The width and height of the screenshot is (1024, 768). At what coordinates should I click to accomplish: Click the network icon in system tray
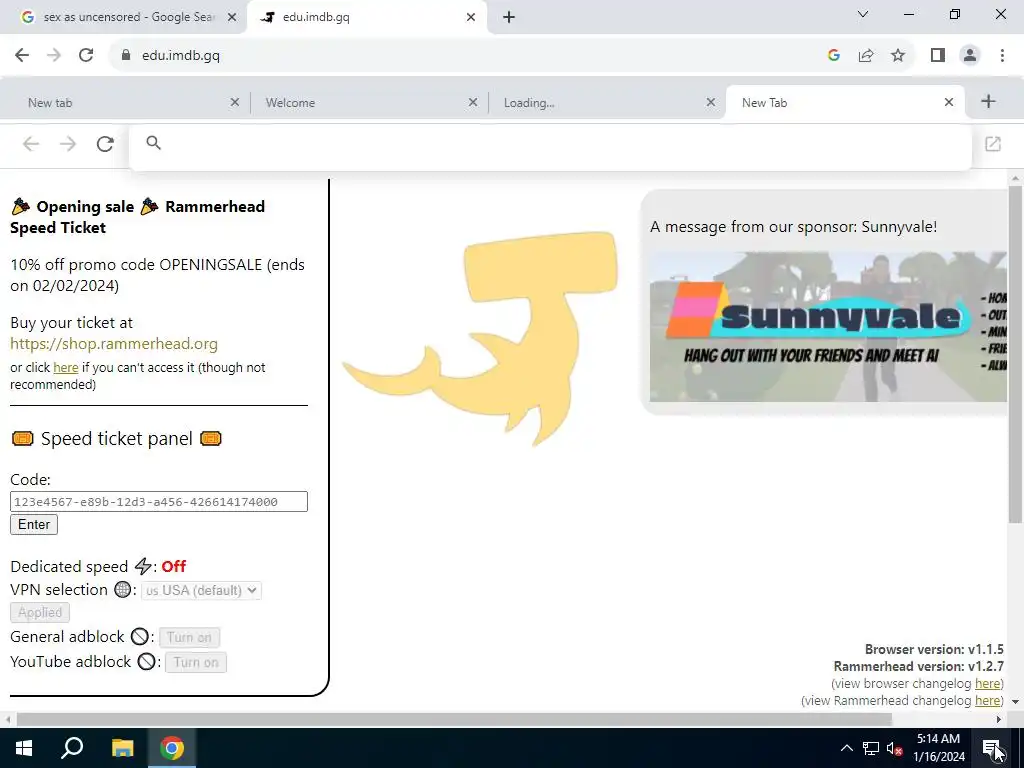click(x=871, y=748)
